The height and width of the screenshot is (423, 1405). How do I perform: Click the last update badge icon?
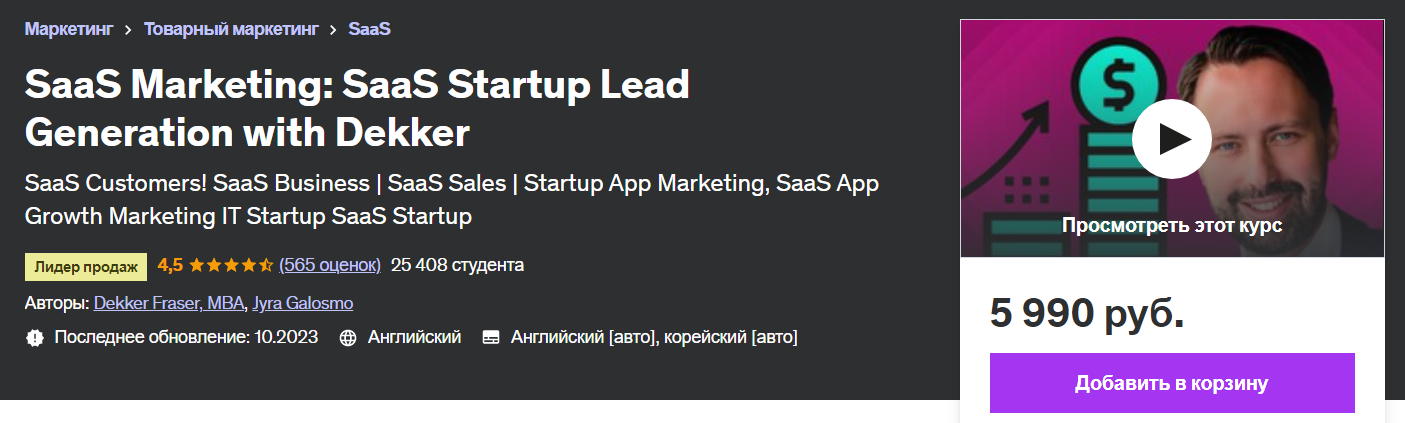[x=35, y=338]
